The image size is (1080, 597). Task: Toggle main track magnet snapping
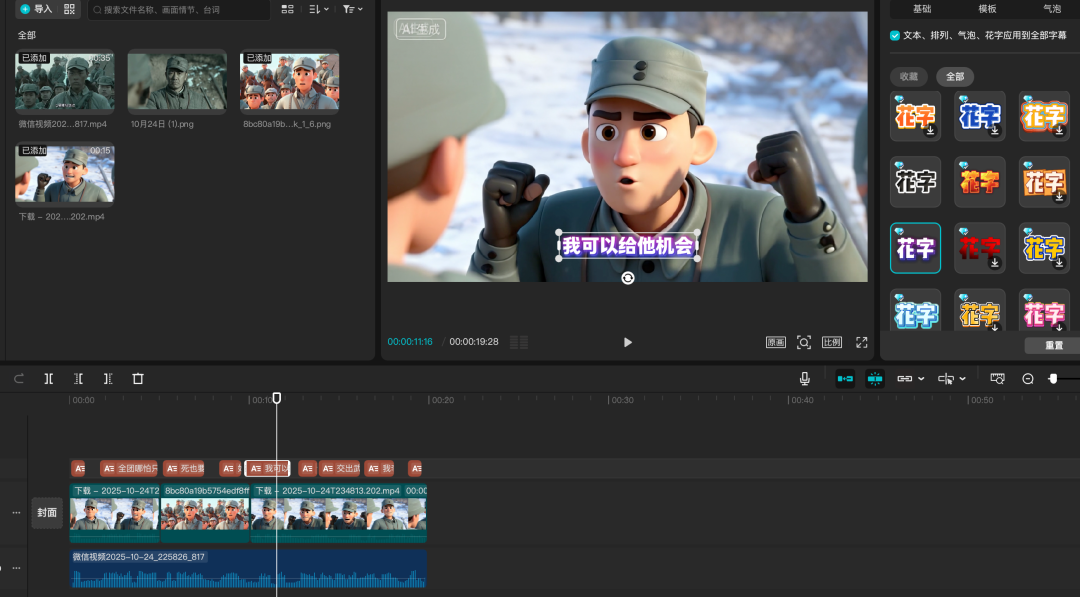pyautogui.click(x=845, y=379)
